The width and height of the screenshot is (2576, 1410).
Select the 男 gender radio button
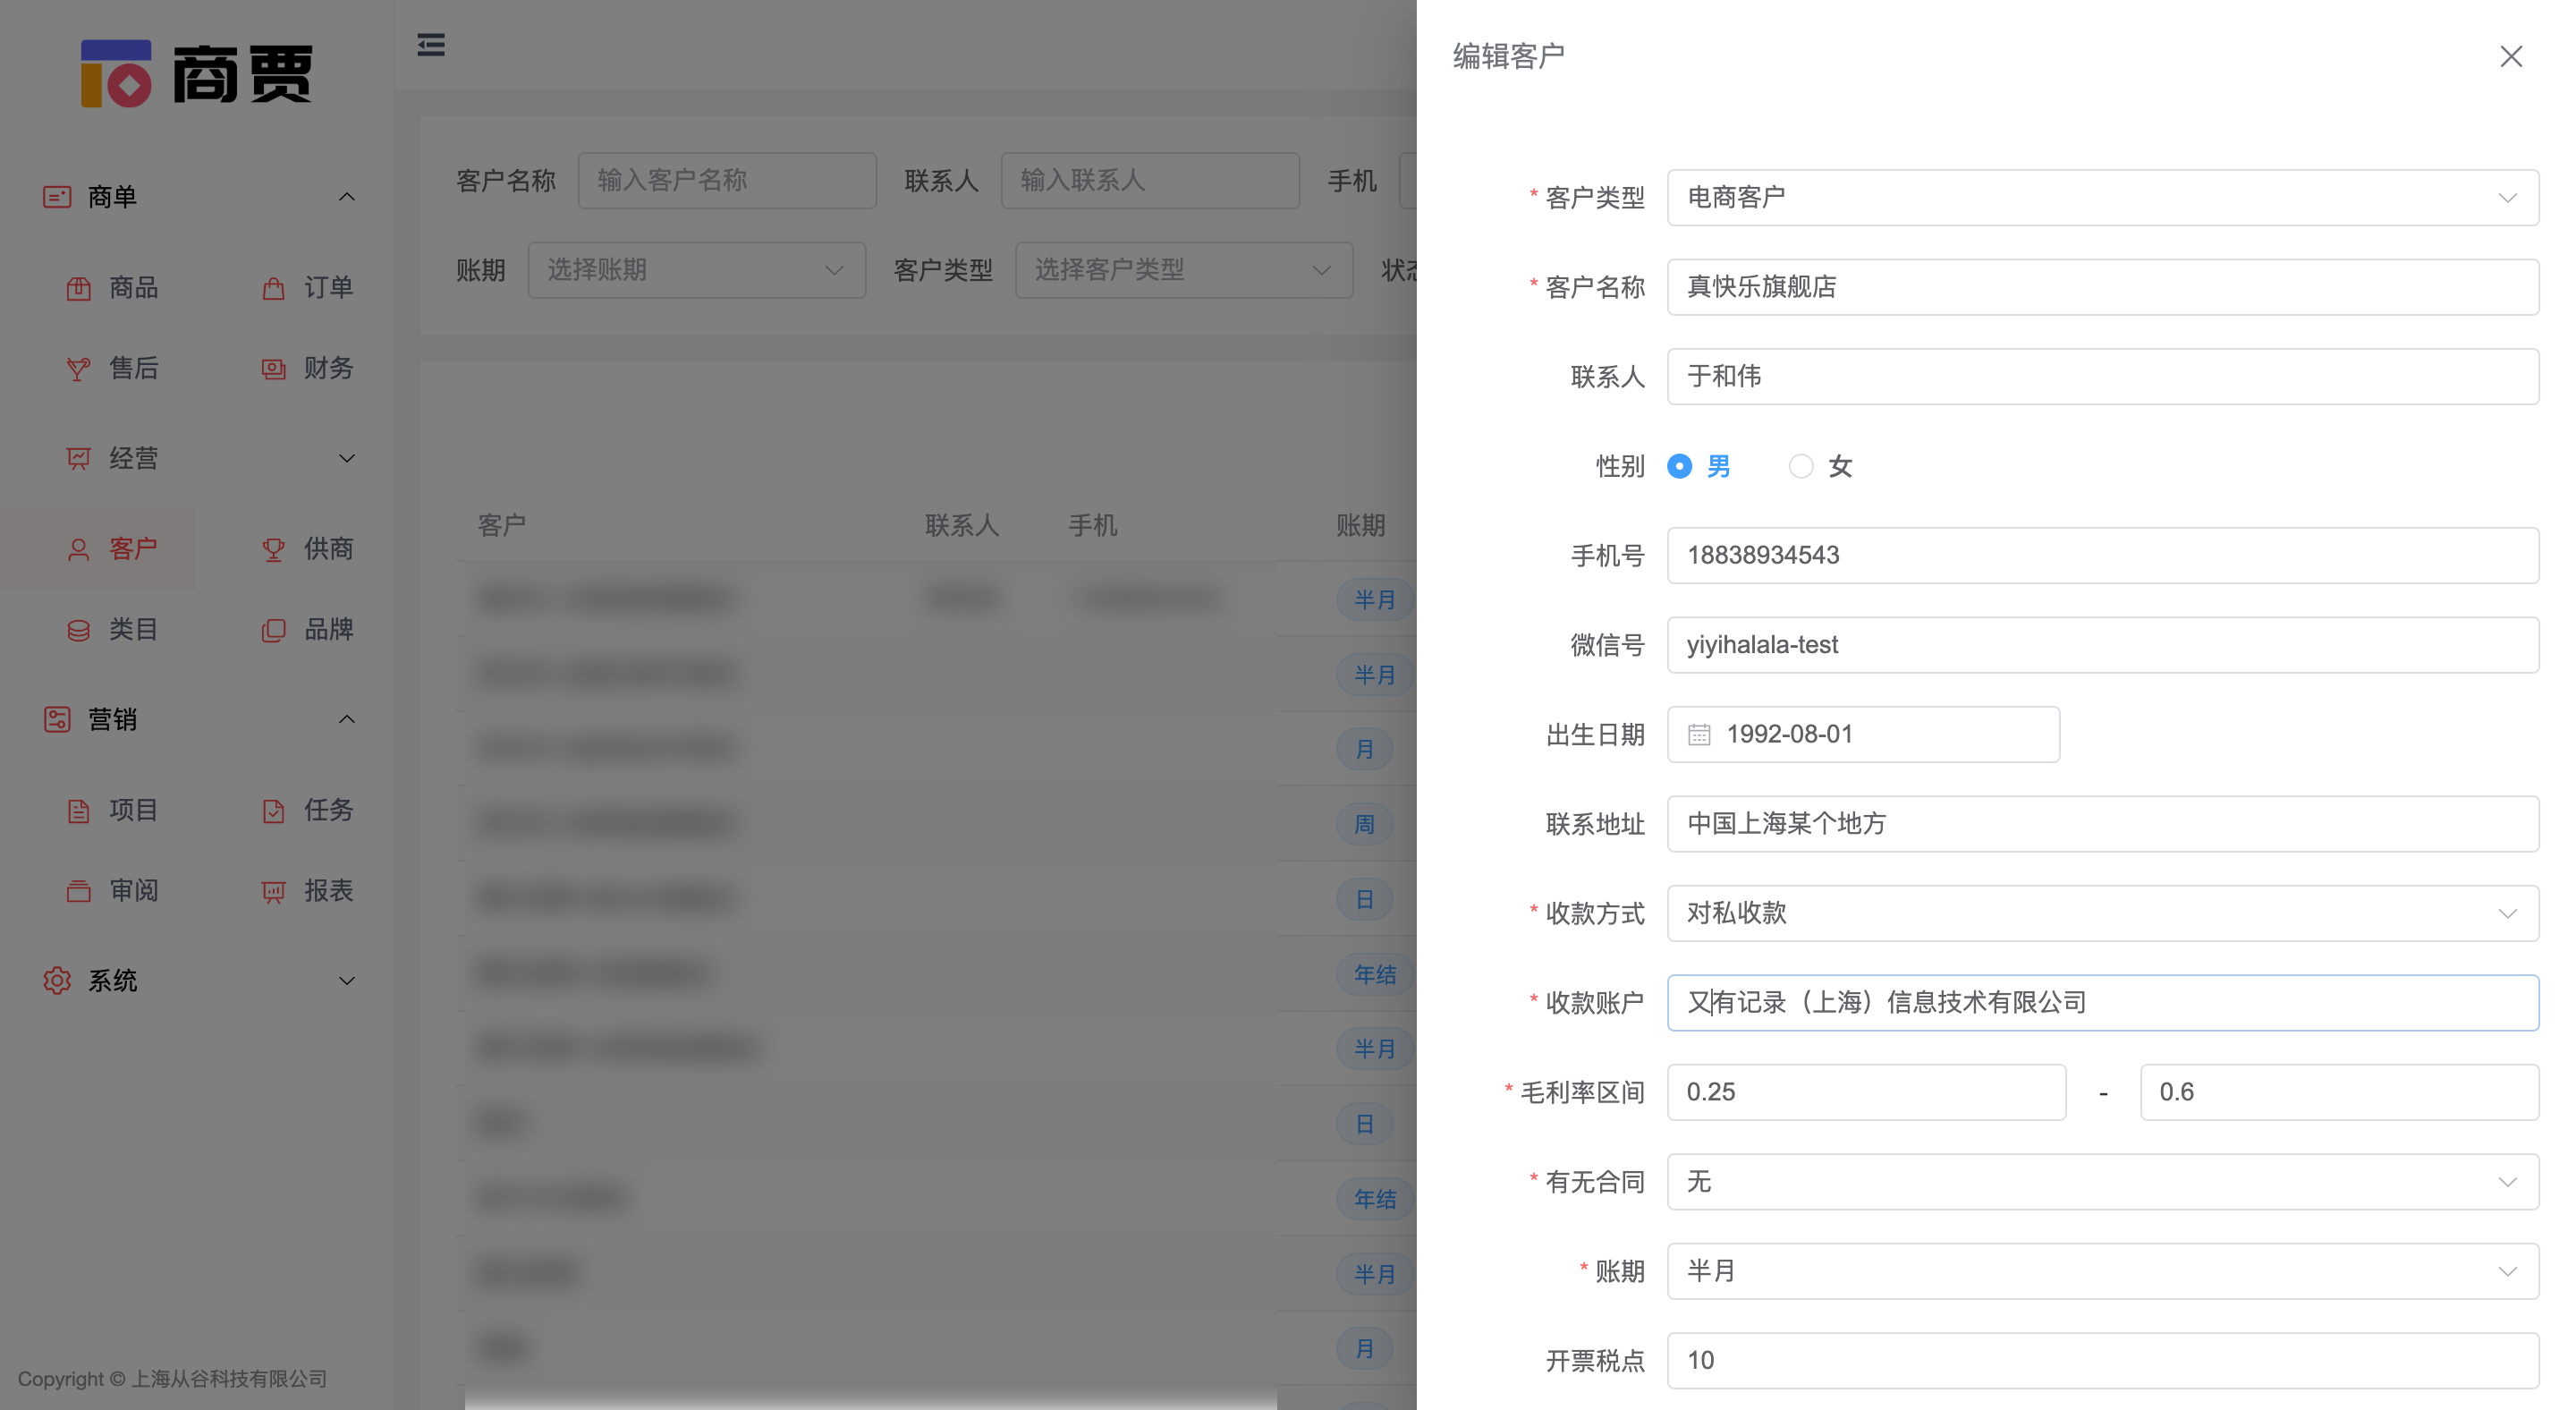coord(1680,466)
